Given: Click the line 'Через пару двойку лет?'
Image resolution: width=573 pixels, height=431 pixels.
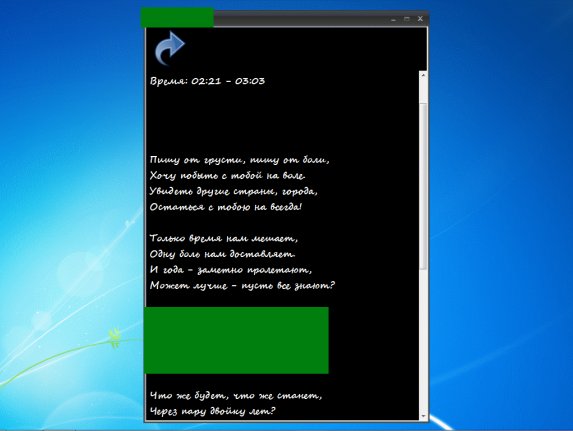Looking at the screenshot, I should pyautogui.click(x=212, y=412).
